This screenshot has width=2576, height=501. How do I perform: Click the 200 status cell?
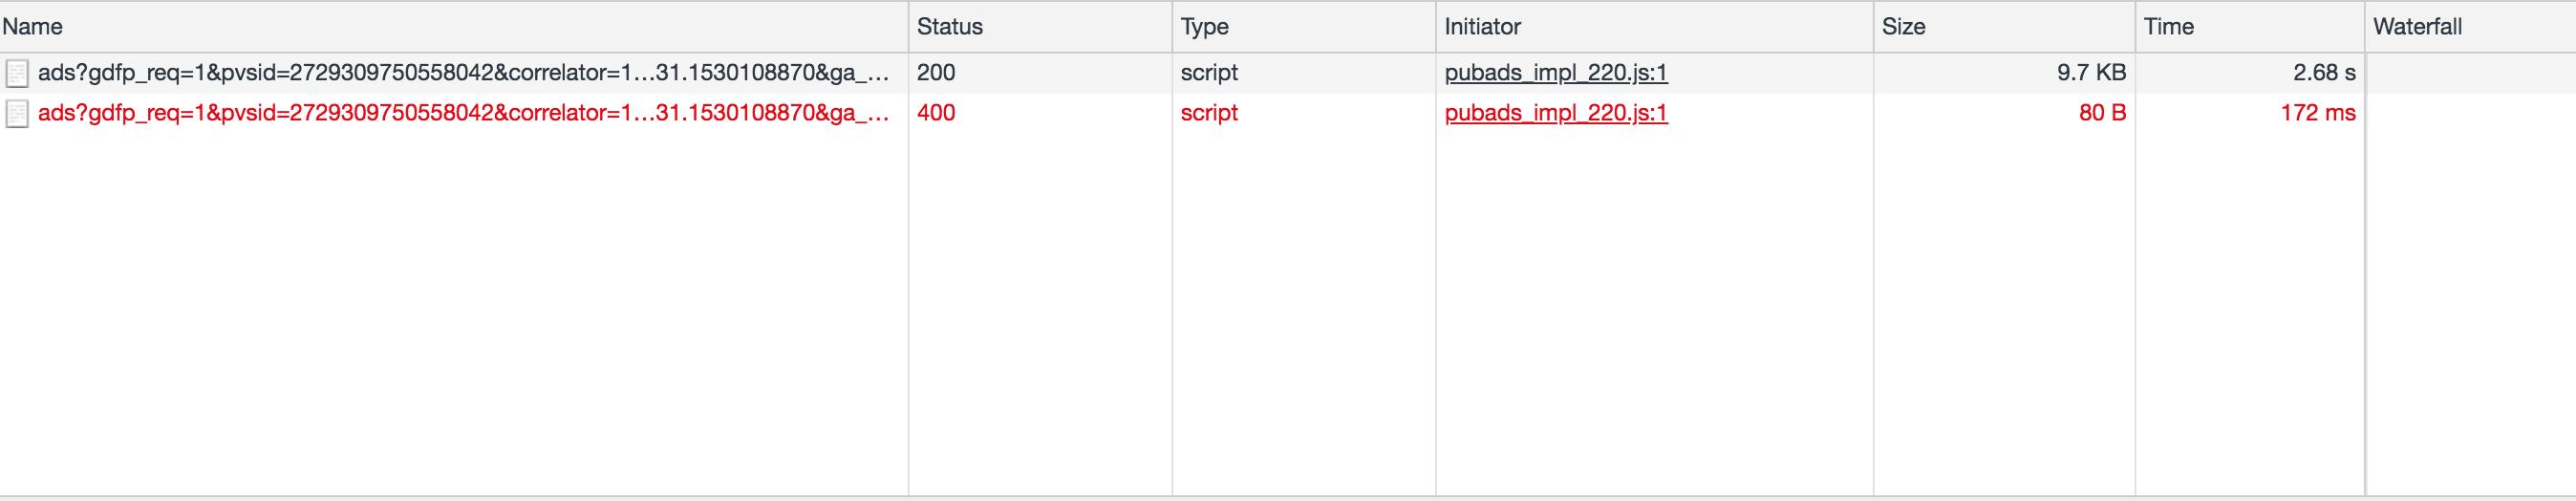point(936,73)
